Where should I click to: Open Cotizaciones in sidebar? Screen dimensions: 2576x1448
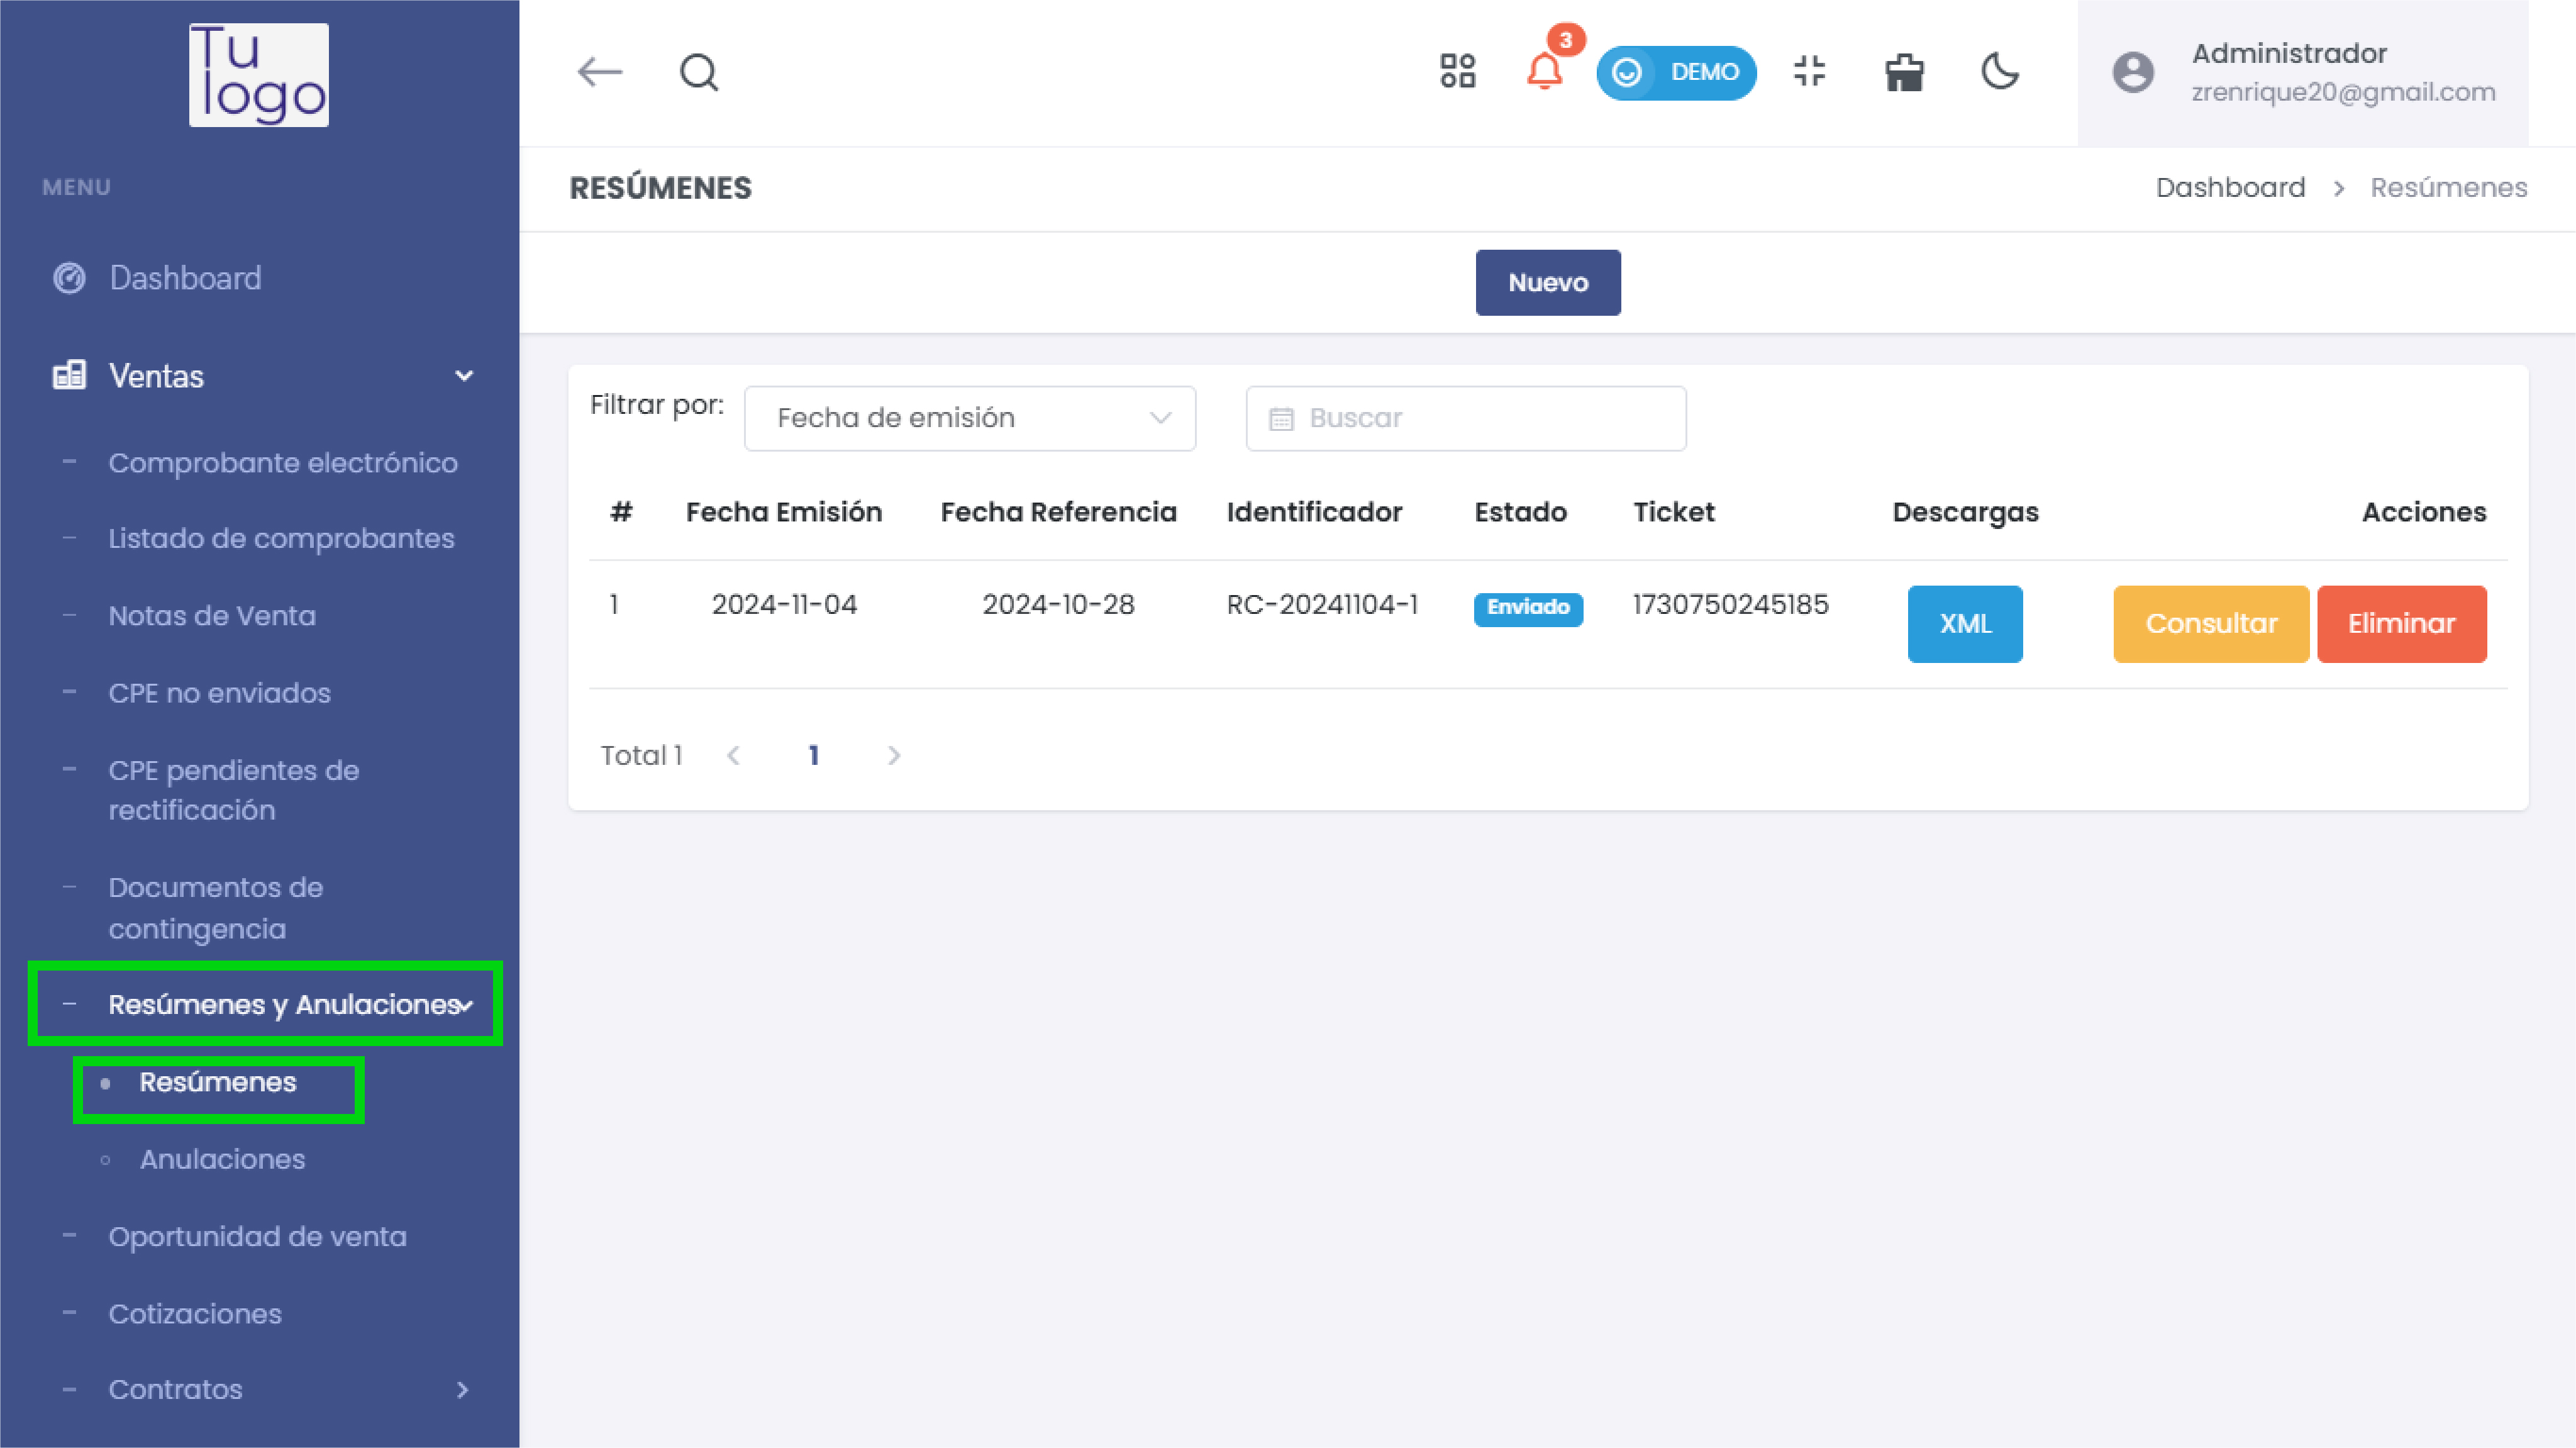(195, 1314)
